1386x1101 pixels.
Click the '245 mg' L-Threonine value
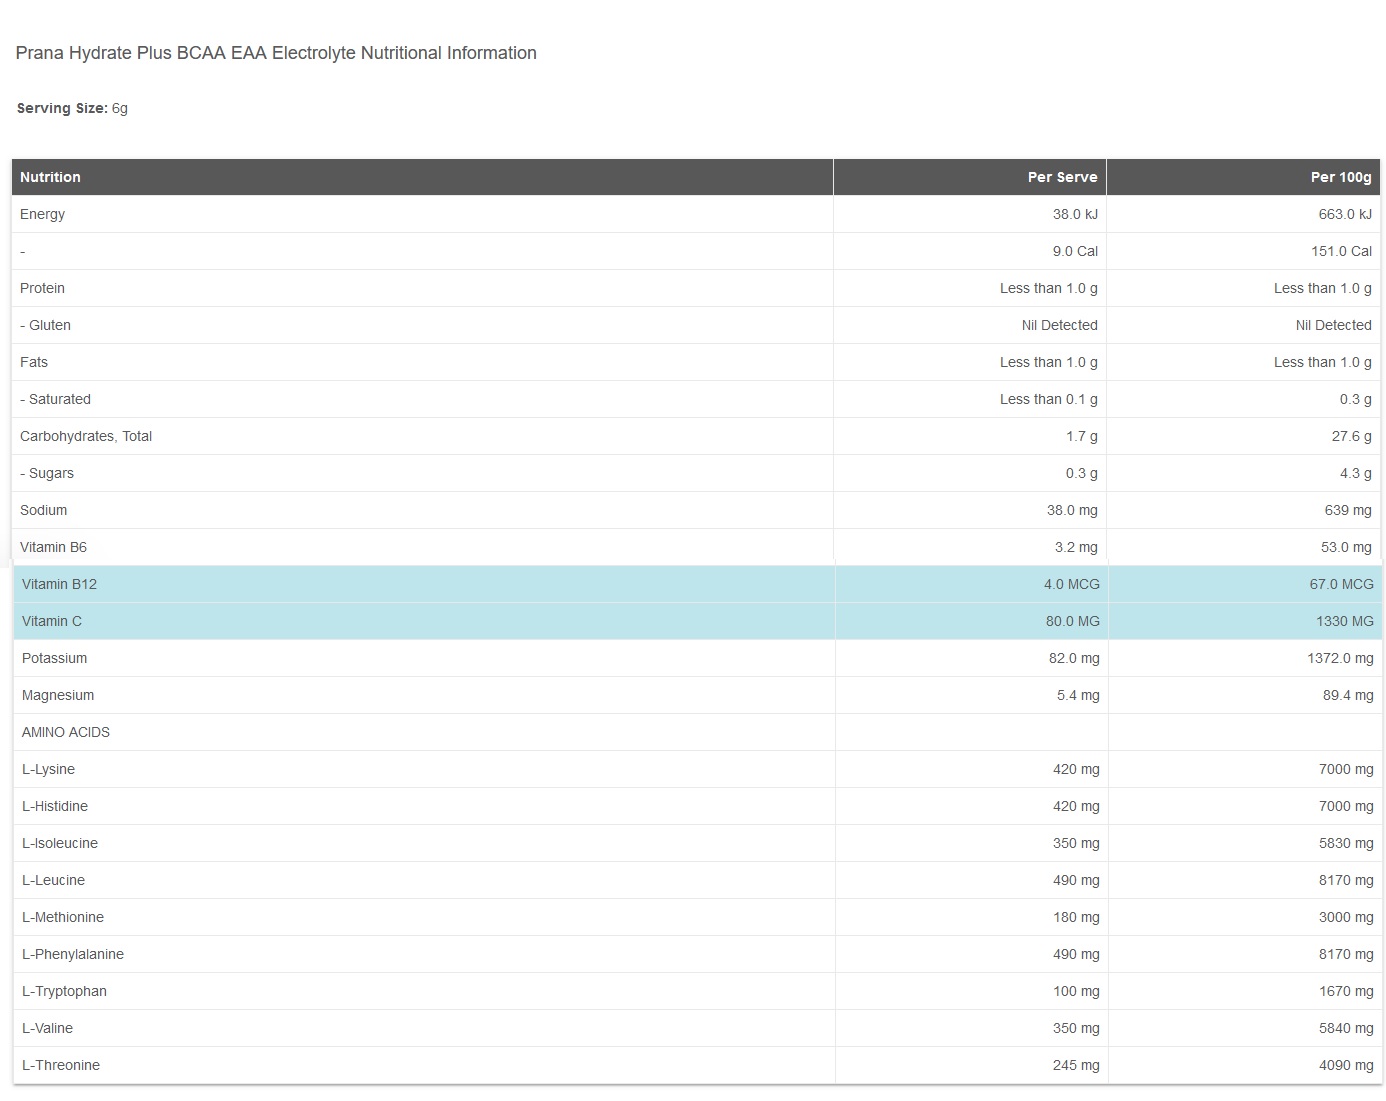point(1076,1065)
